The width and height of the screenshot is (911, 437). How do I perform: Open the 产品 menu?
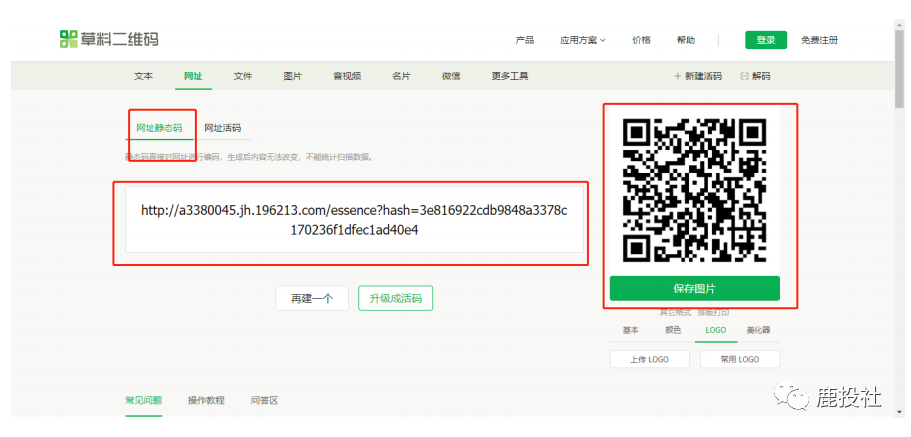click(524, 40)
